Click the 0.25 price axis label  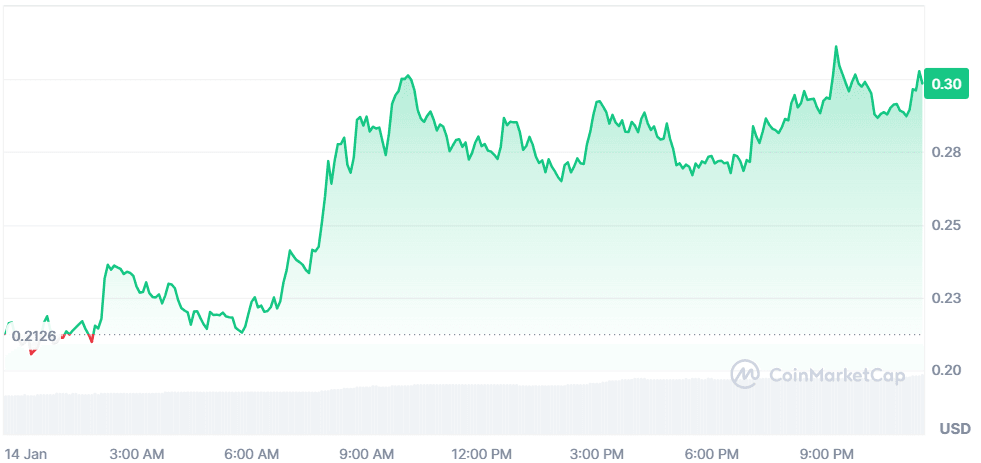tap(945, 225)
